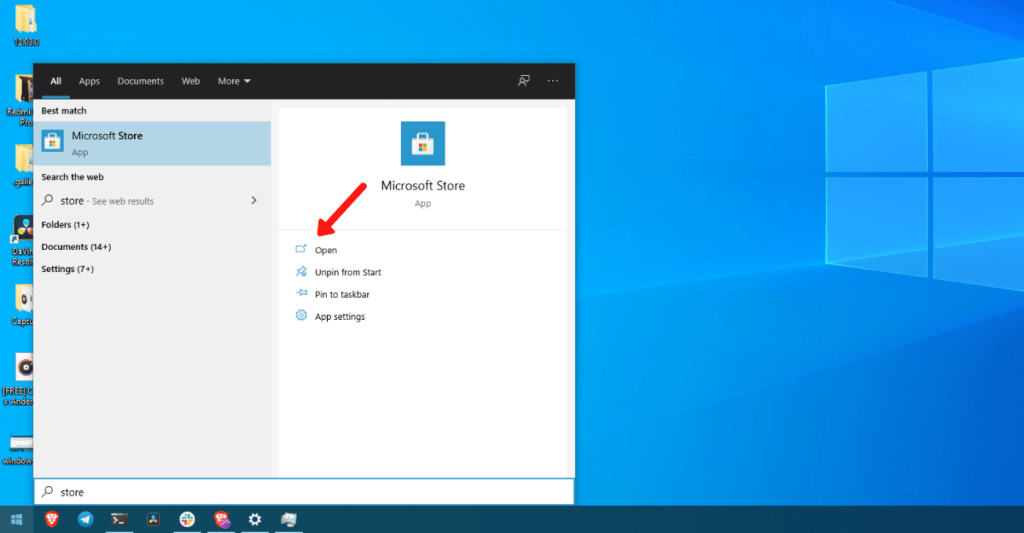Click in the search box containing 'store'
1024x533 pixels.
click(304, 492)
